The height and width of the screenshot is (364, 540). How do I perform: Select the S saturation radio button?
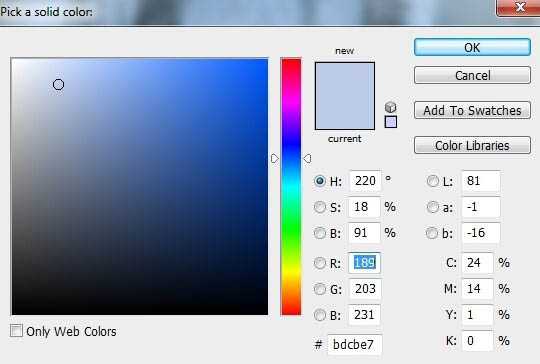(320, 207)
